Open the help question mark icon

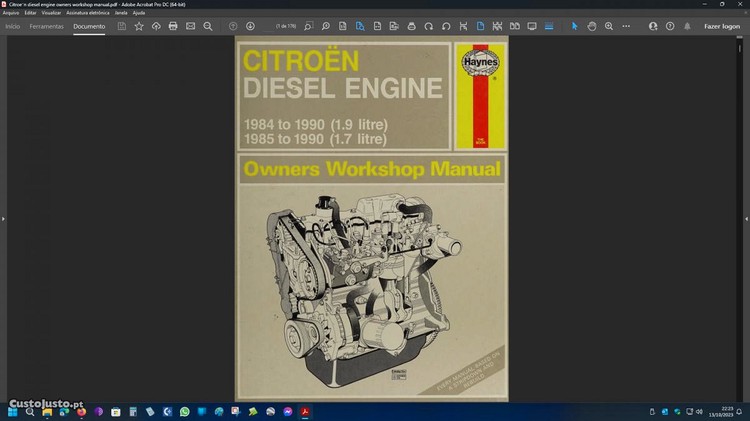tap(670, 26)
